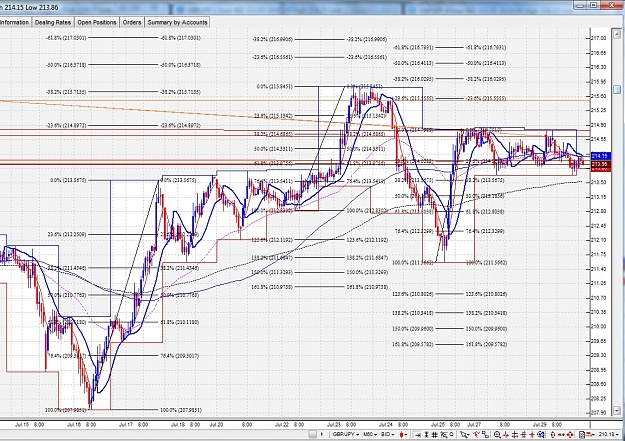Open the 210.18 value dropdown in toolbar
Screen dimensions: 625x441
(609, 434)
